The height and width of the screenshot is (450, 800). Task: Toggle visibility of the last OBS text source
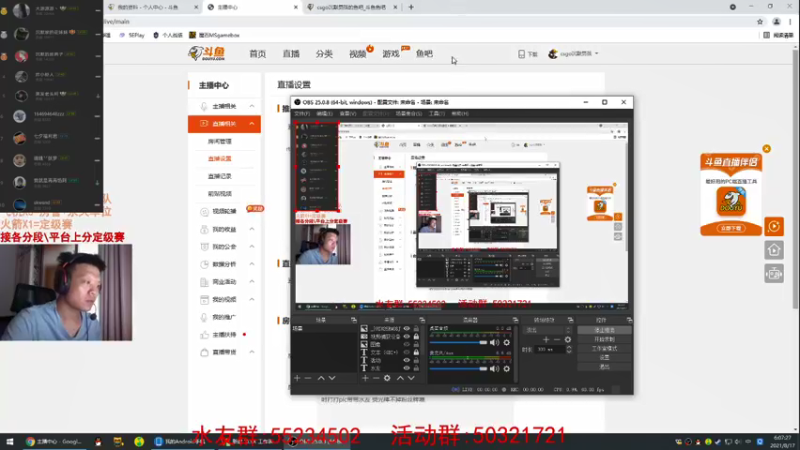point(407,368)
